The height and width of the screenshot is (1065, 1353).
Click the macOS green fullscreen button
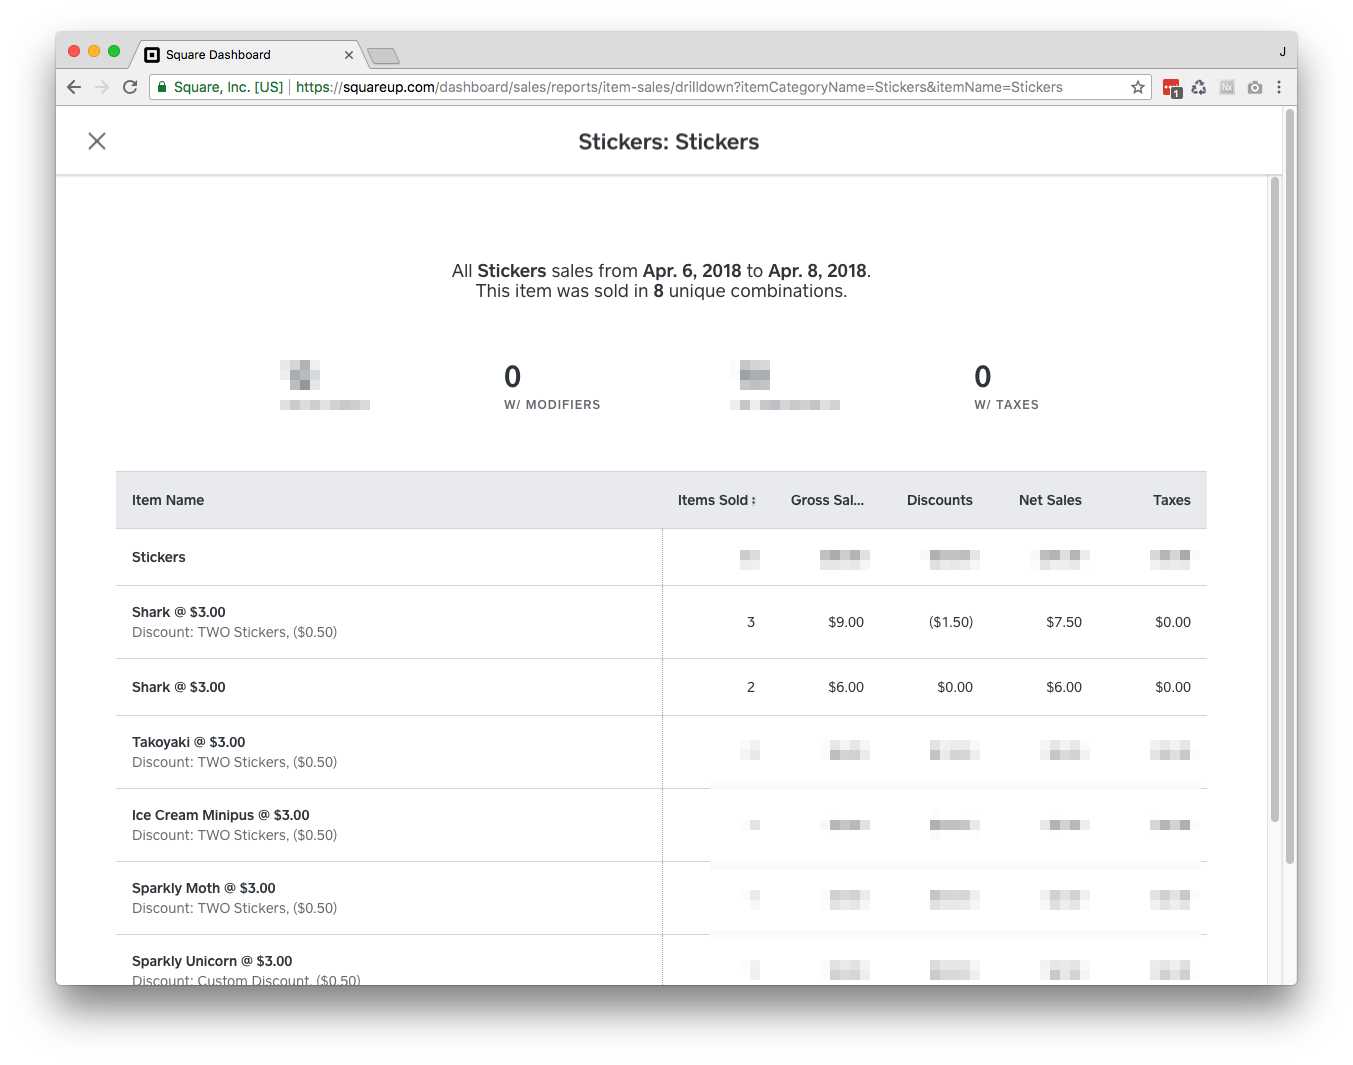(114, 51)
